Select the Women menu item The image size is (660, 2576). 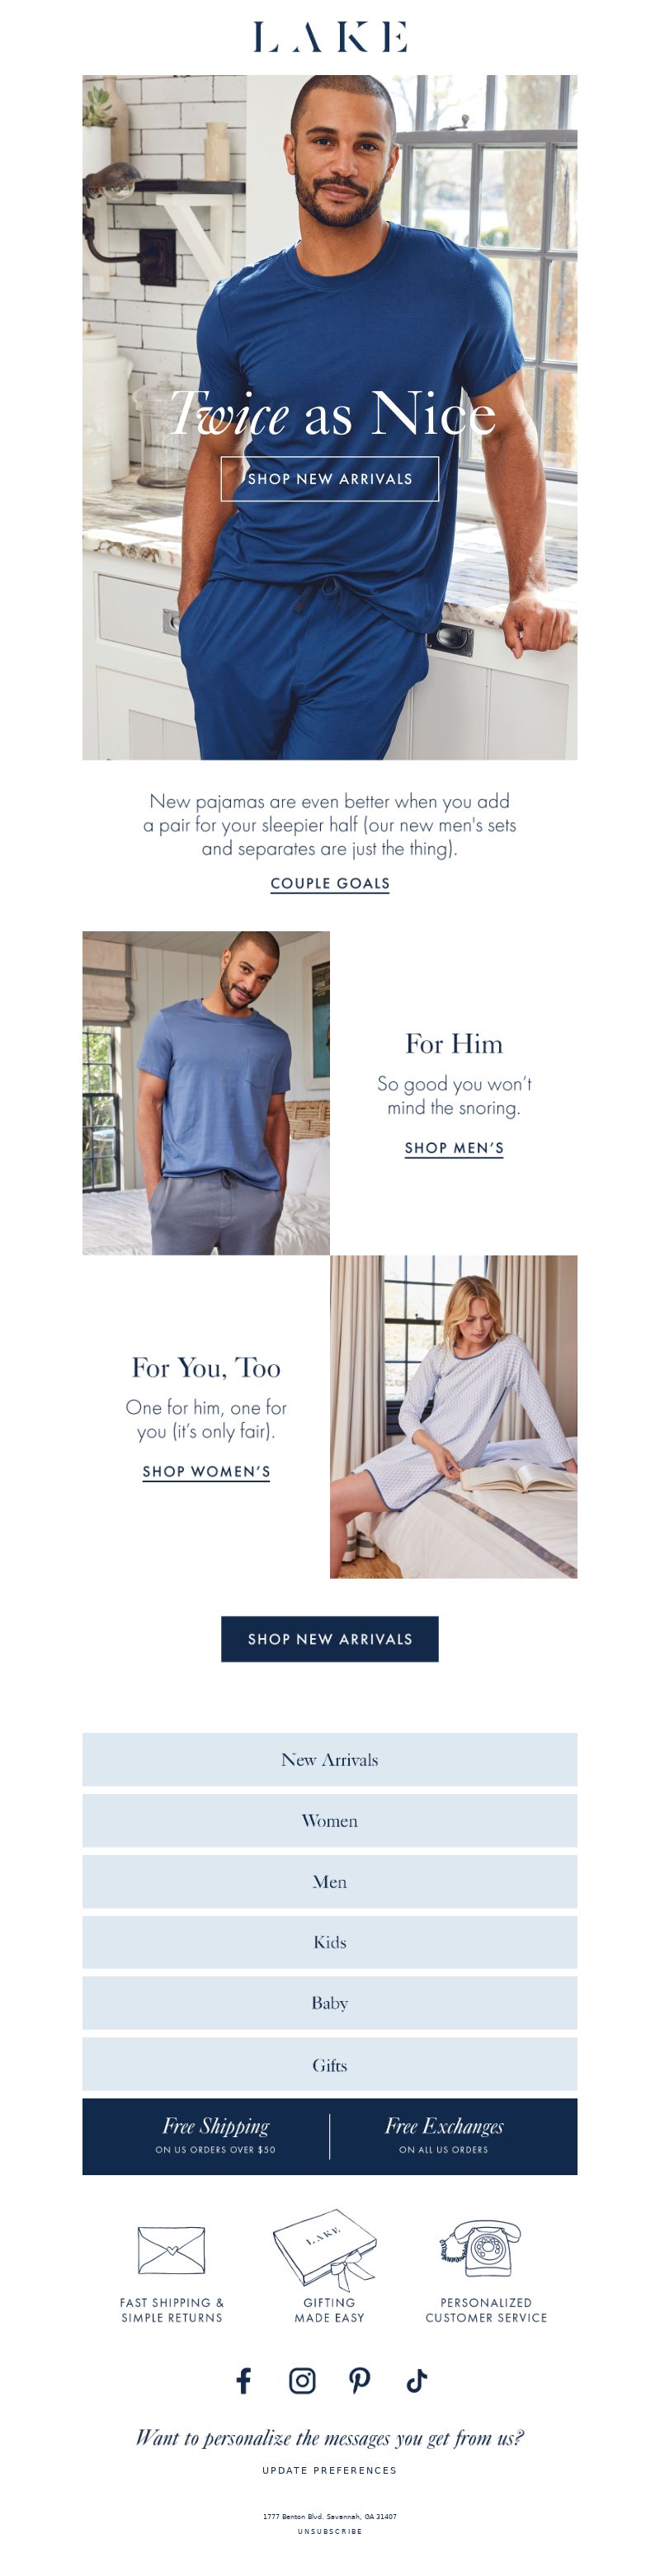[x=330, y=1821]
